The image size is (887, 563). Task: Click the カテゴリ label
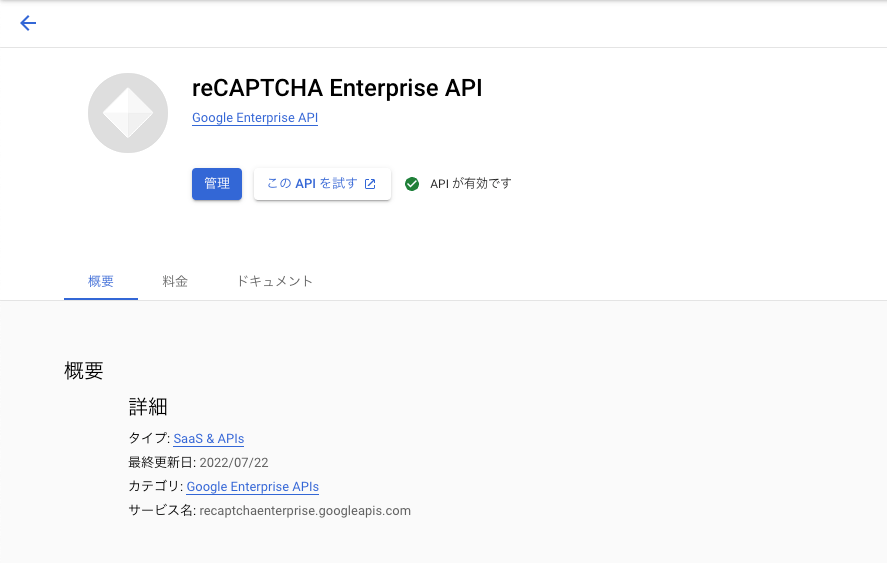tap(154, 486)
